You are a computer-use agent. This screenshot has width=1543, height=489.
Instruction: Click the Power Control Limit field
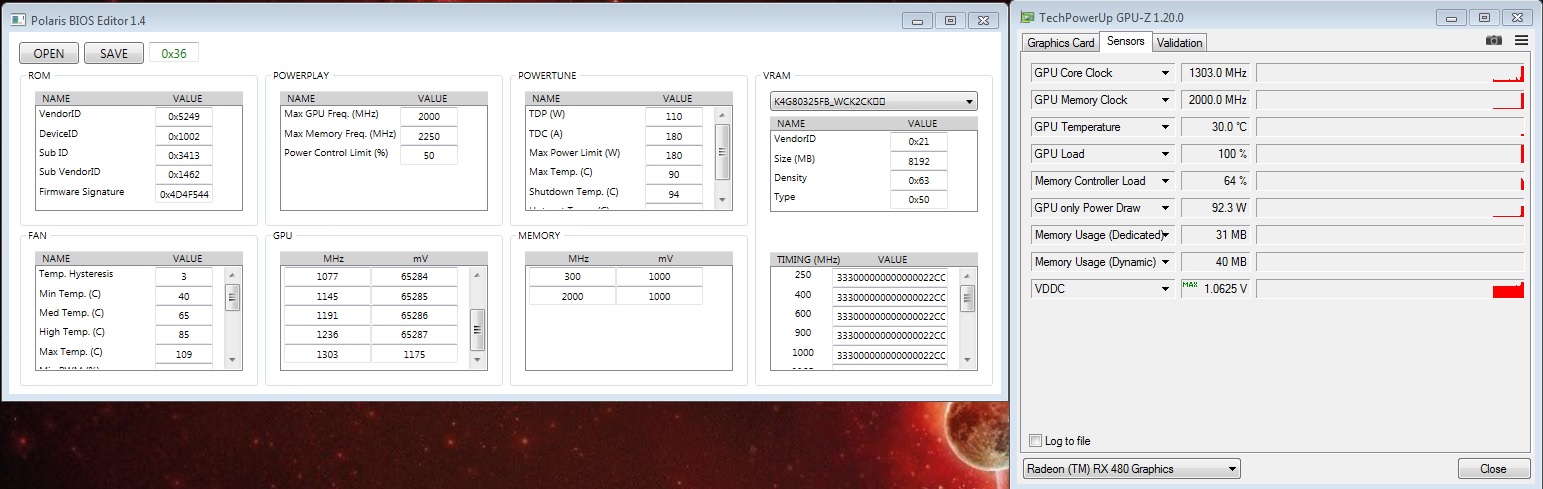[429, 155]
